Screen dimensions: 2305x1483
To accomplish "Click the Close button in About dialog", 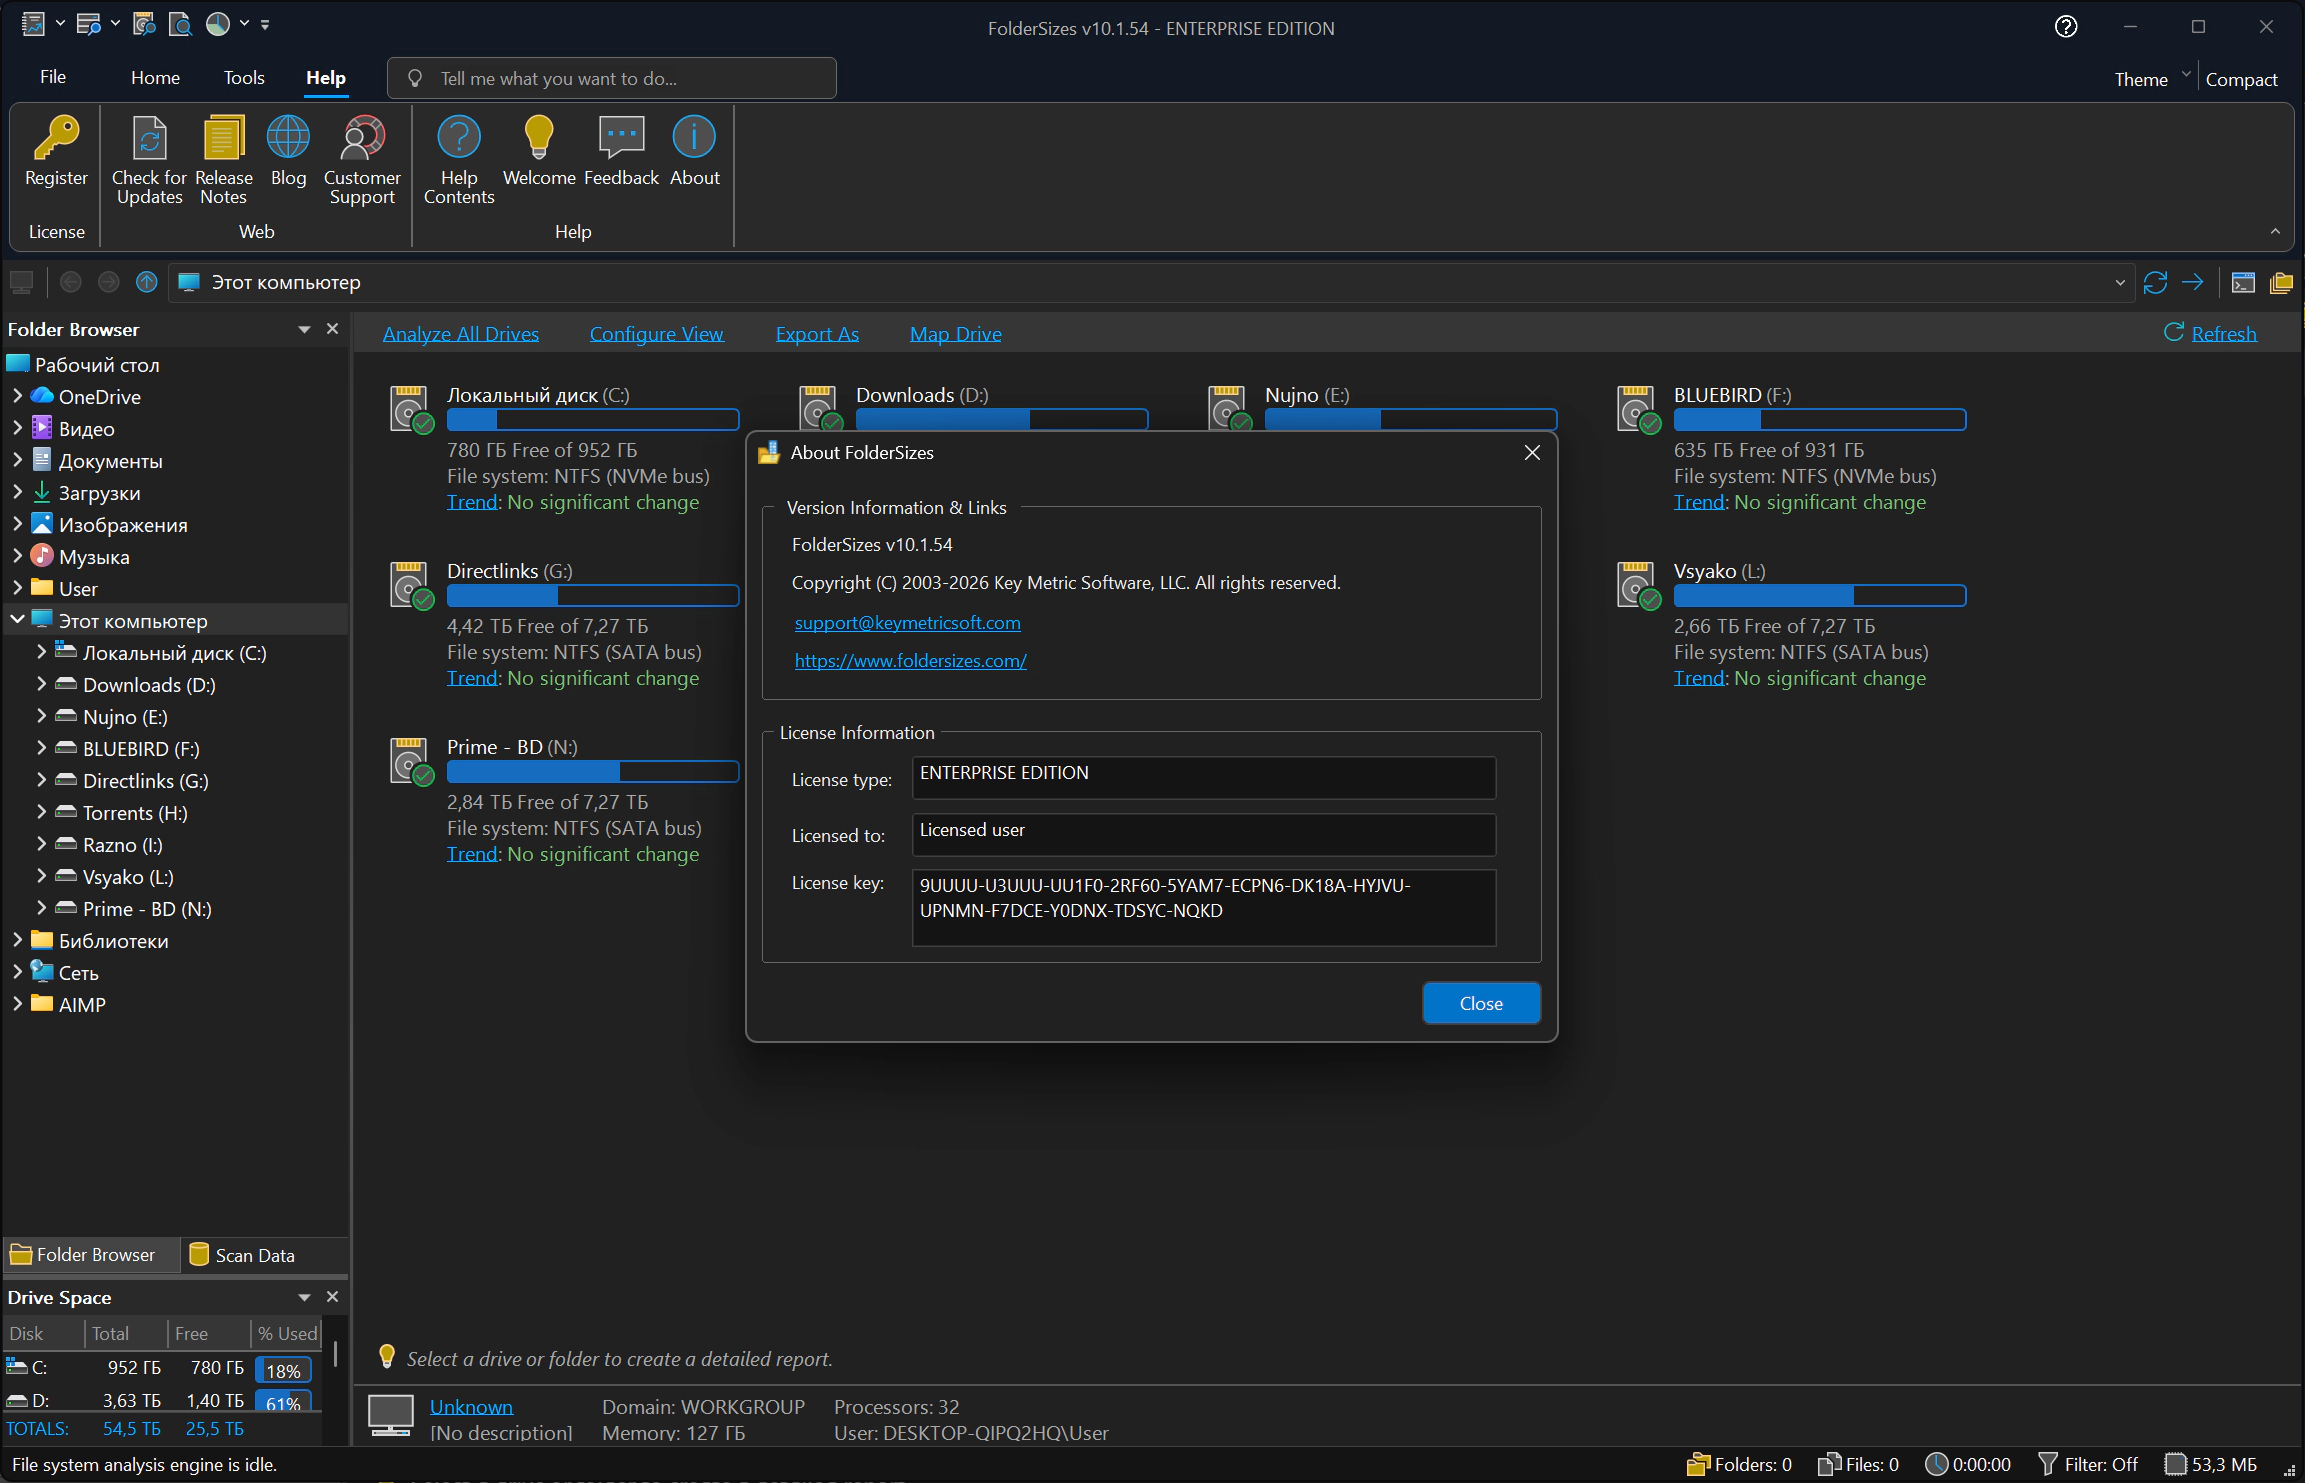I will click(x=1481, y=1003).
